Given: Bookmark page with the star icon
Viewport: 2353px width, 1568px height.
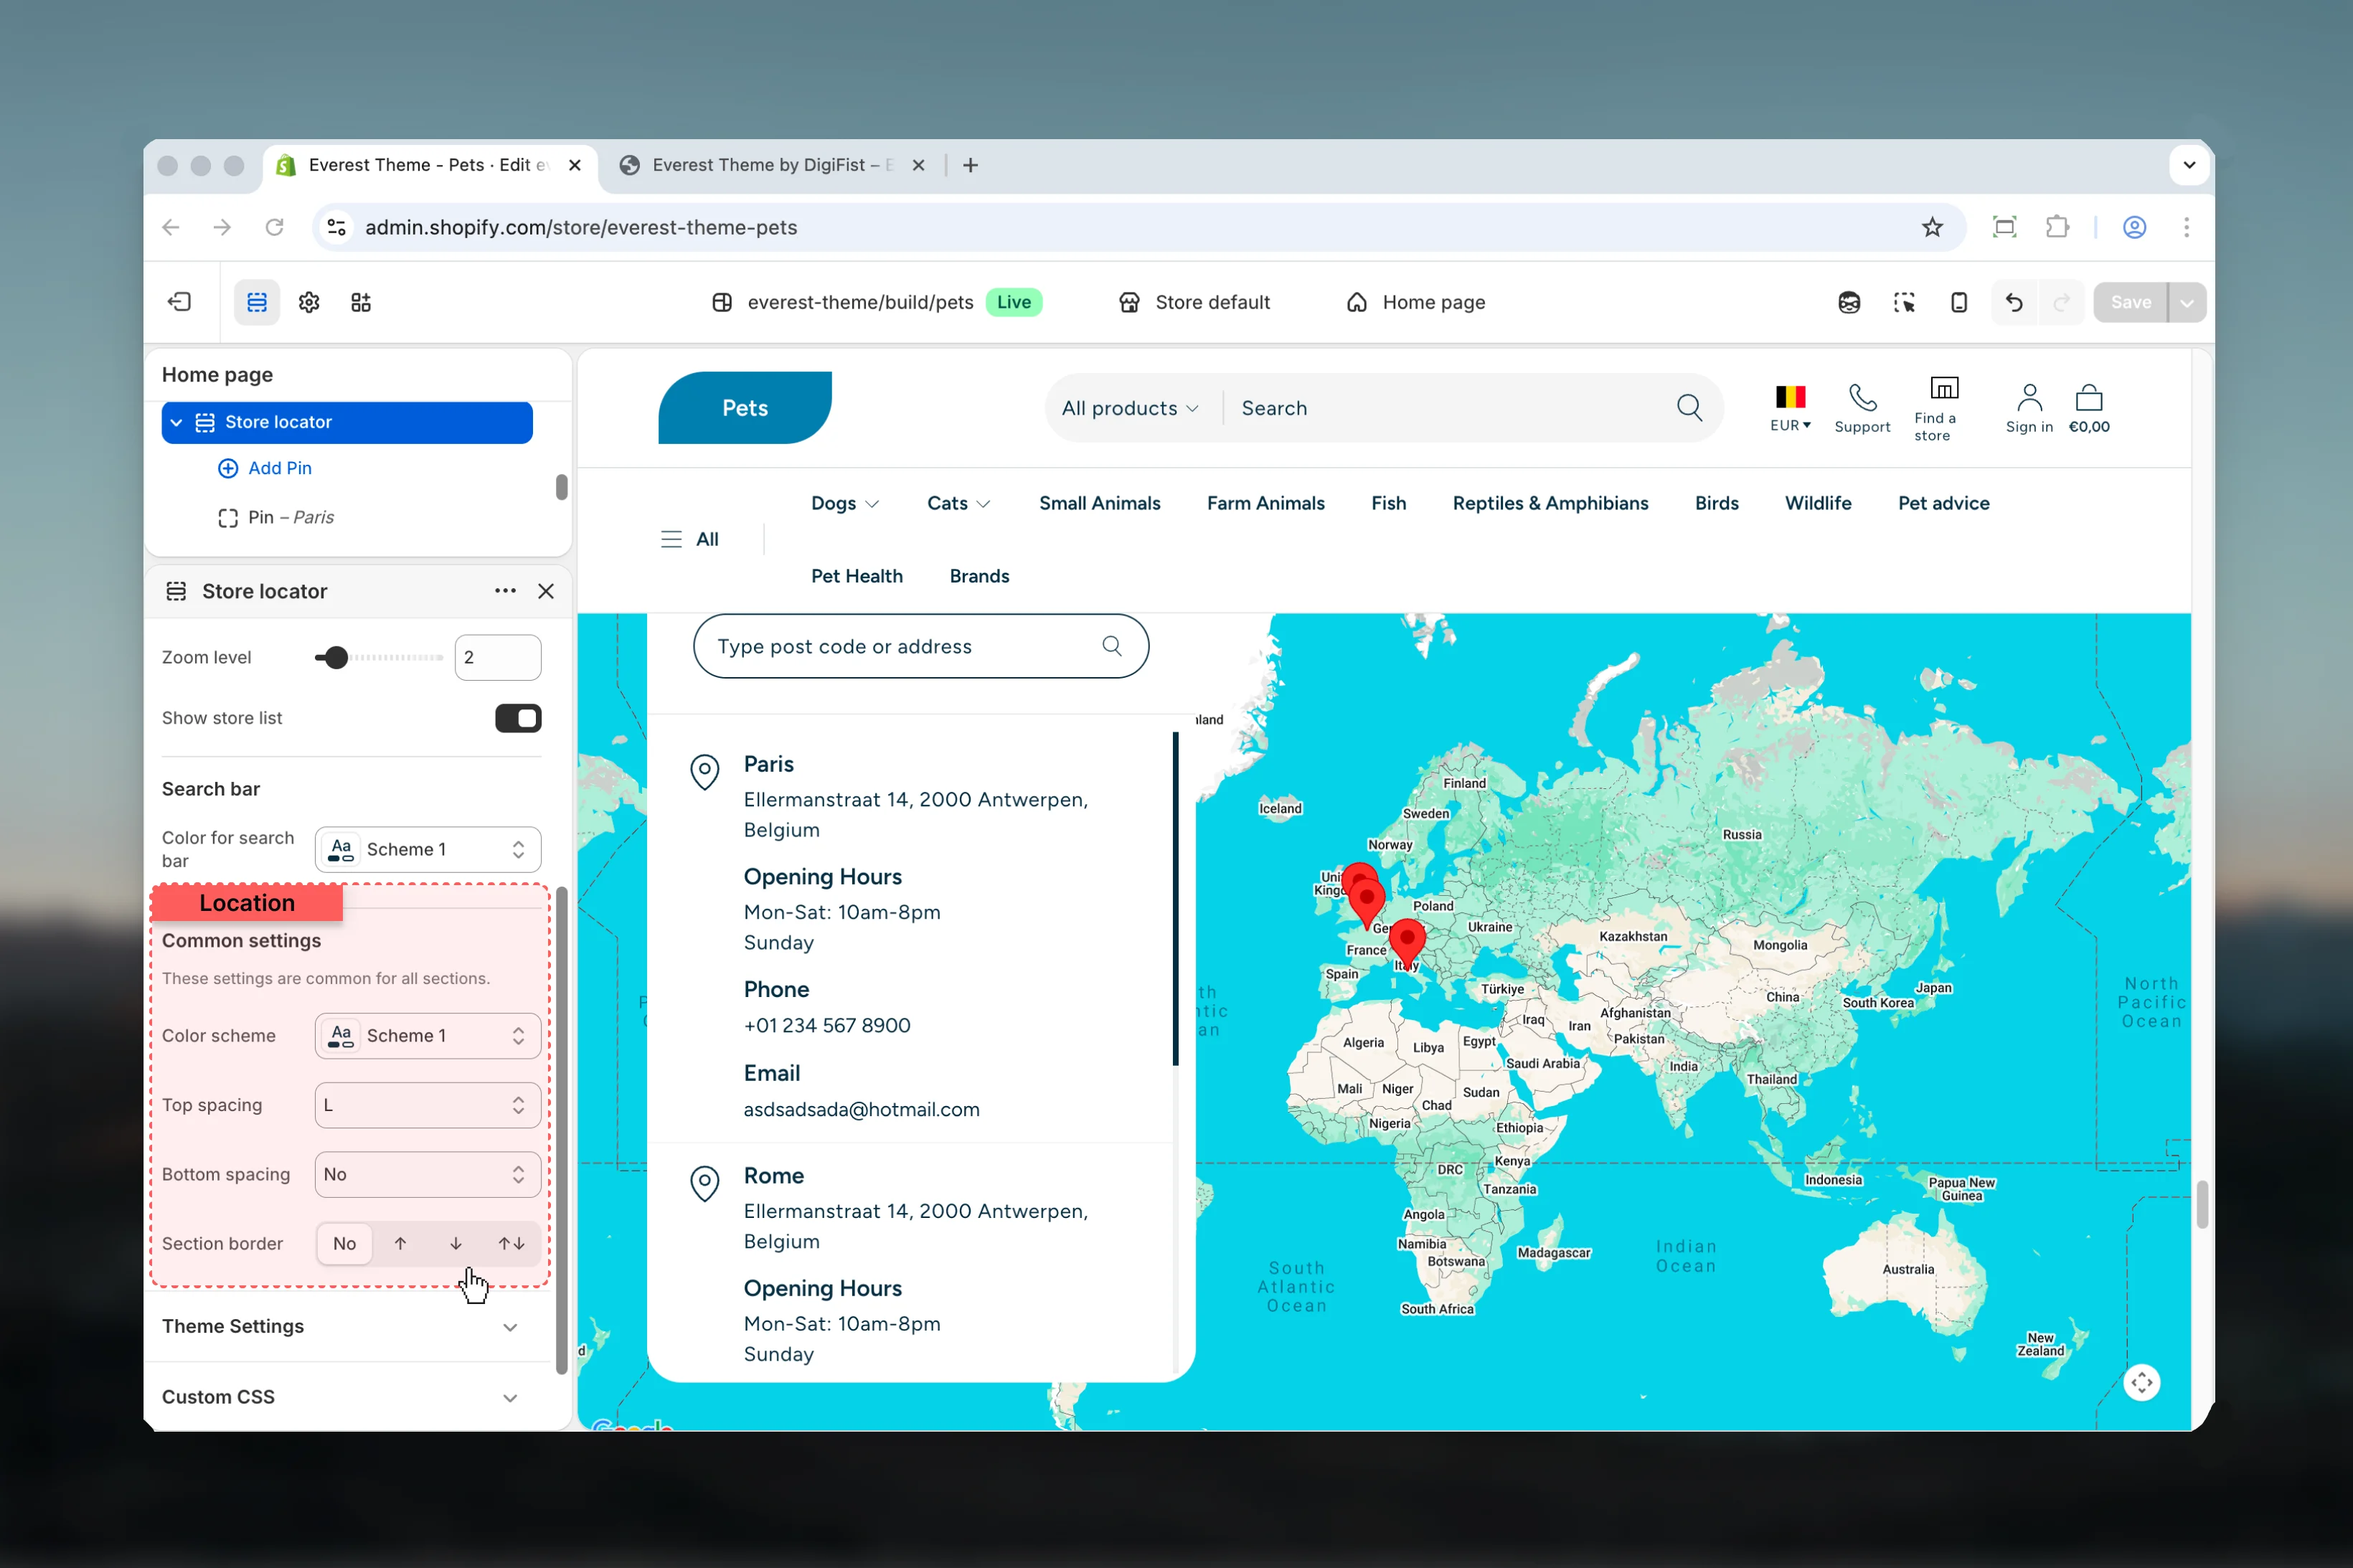Looking at the screenshot, I should tap(1932, 227).
